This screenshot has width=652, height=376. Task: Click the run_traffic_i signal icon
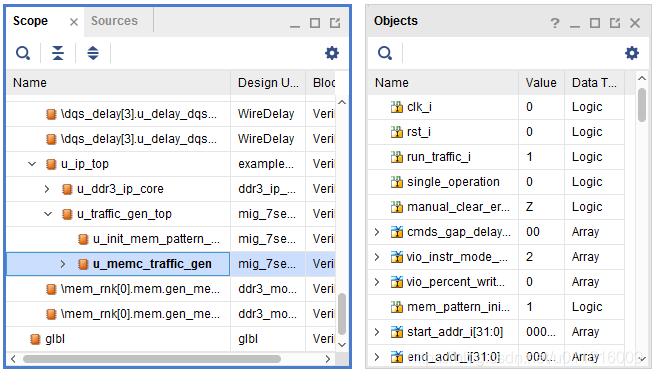tap(397, 157)
